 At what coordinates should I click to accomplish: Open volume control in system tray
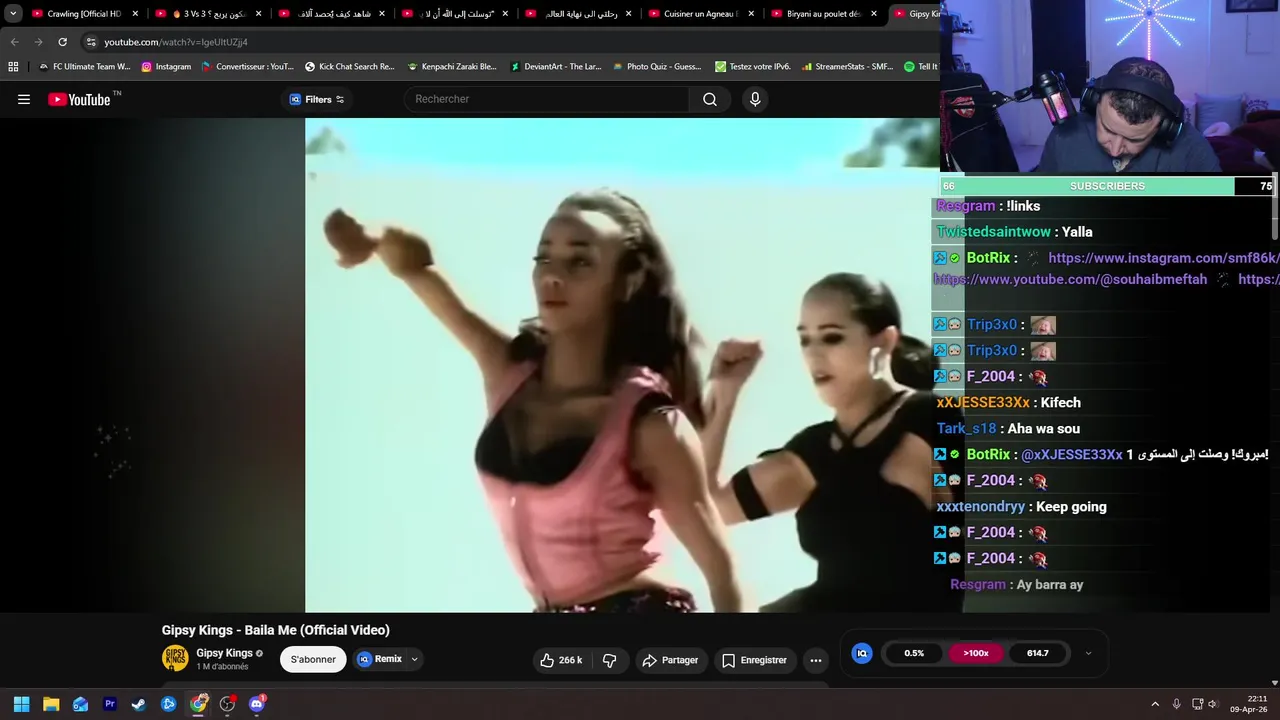pos(1213,704)
